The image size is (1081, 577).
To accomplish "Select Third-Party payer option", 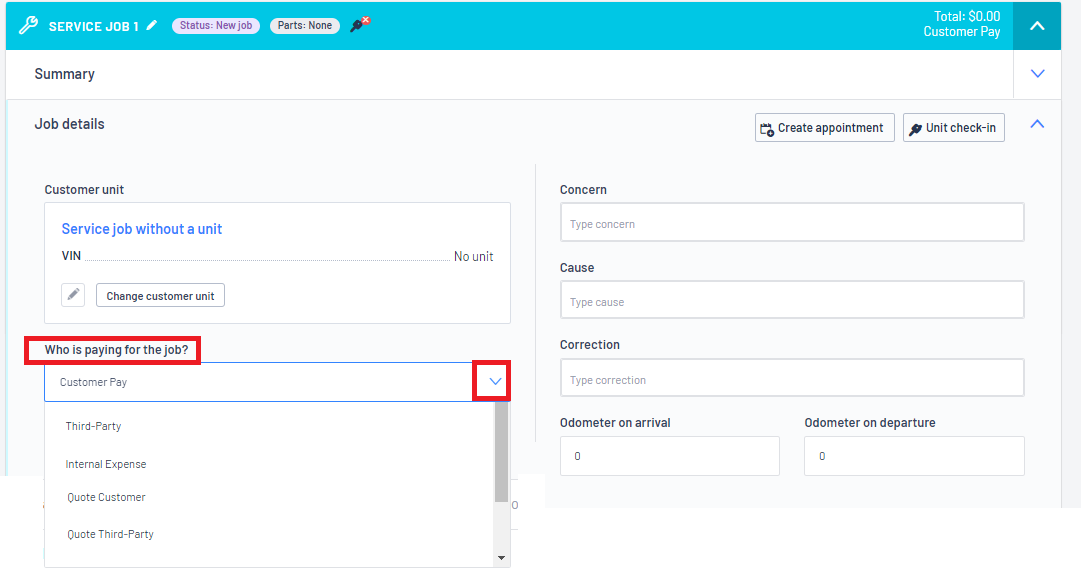I will 93,426.
